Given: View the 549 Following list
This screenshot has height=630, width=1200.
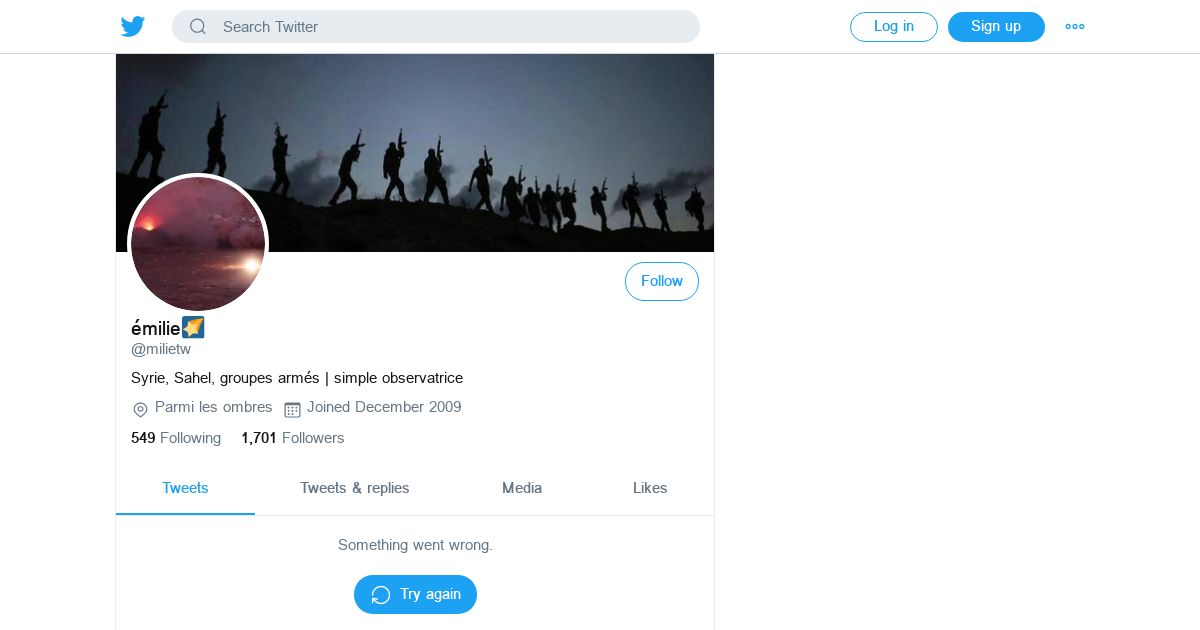Looking at the screenshot, I should click(x=176, y=438).
